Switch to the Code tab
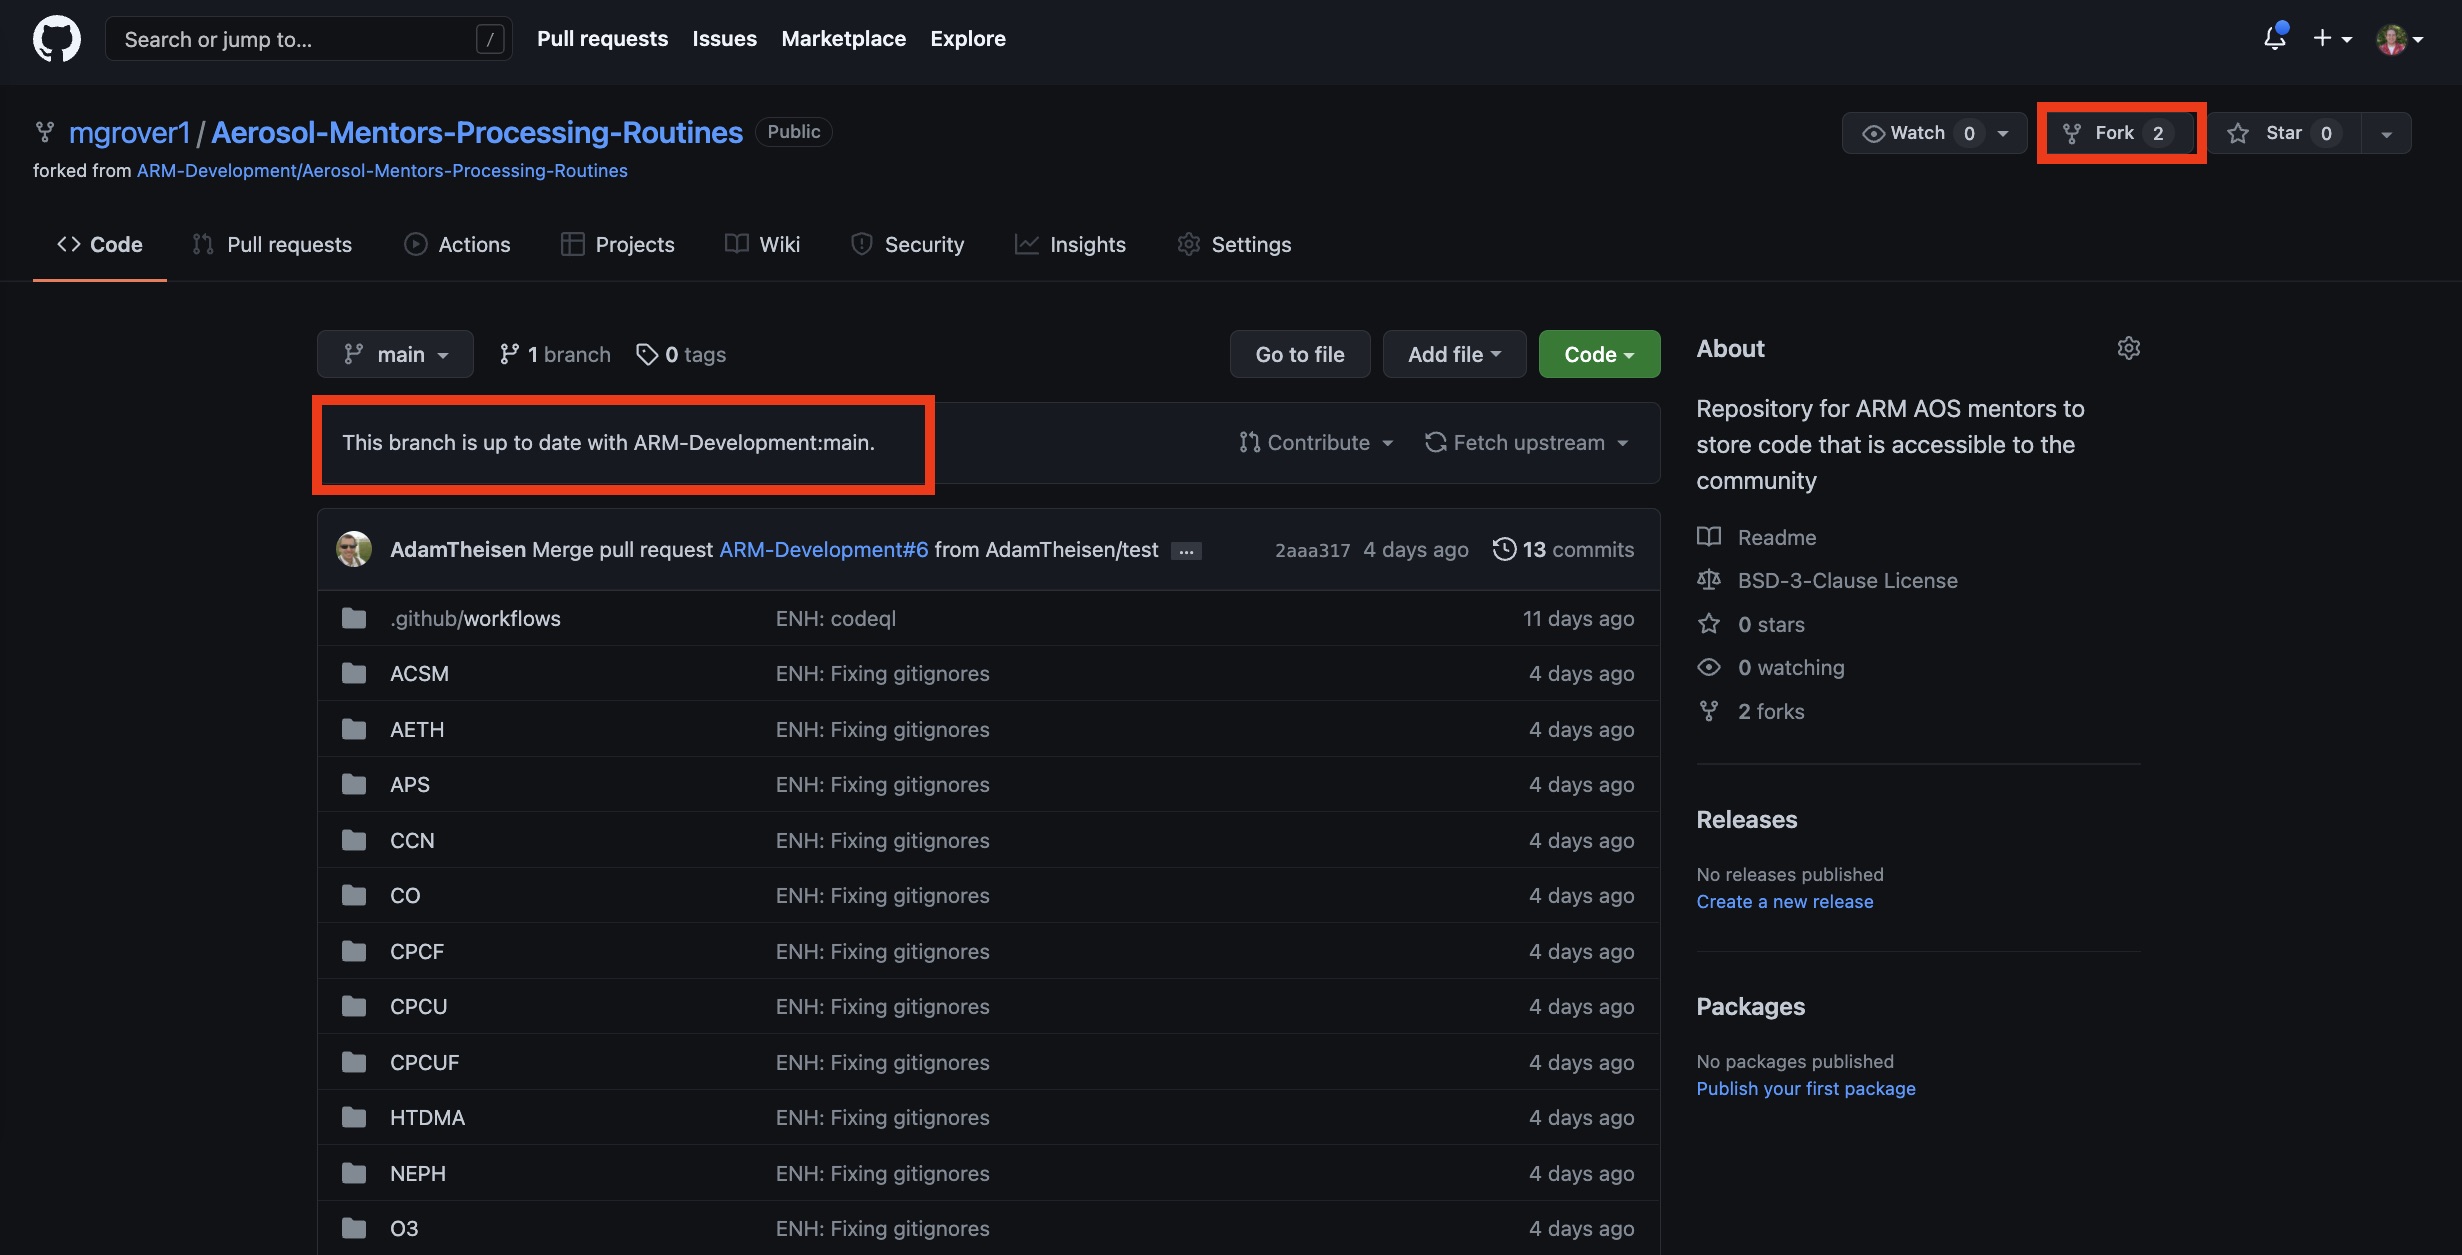2462x1255 pixels. [x=100, y=244]
